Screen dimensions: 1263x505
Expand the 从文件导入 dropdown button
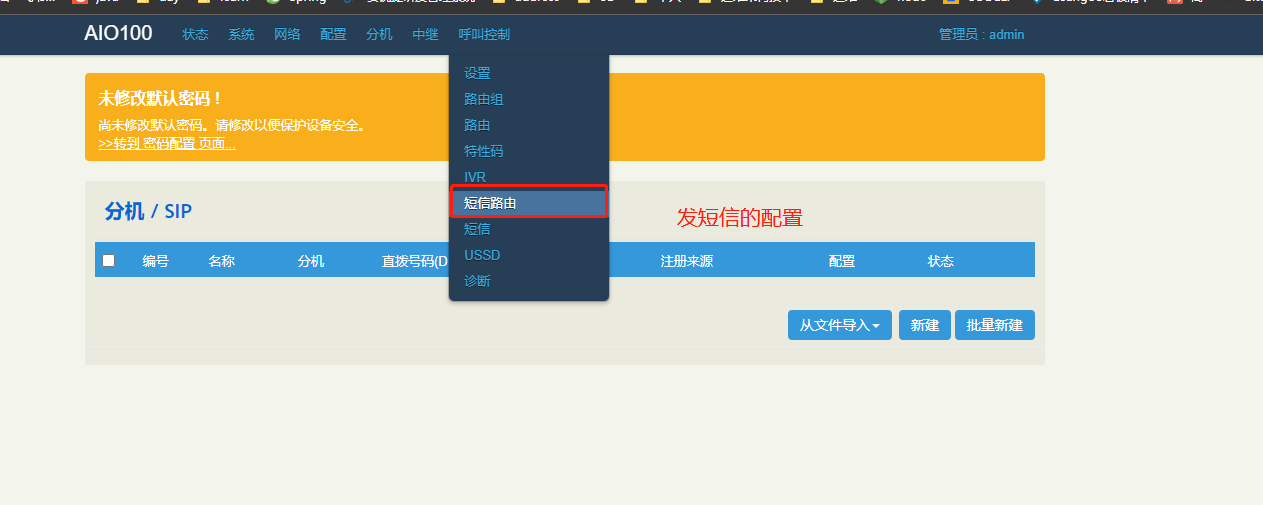(x=840, y=325)
